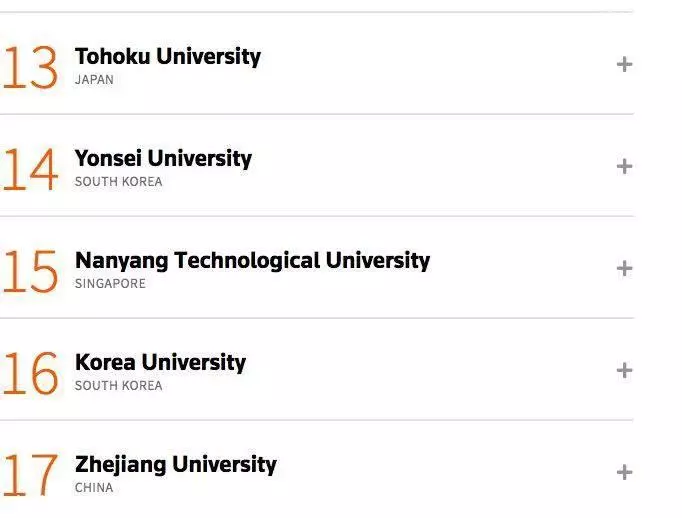Expand the Korea University plus icon
Screen dimensions: 682x518
[624, 371]
